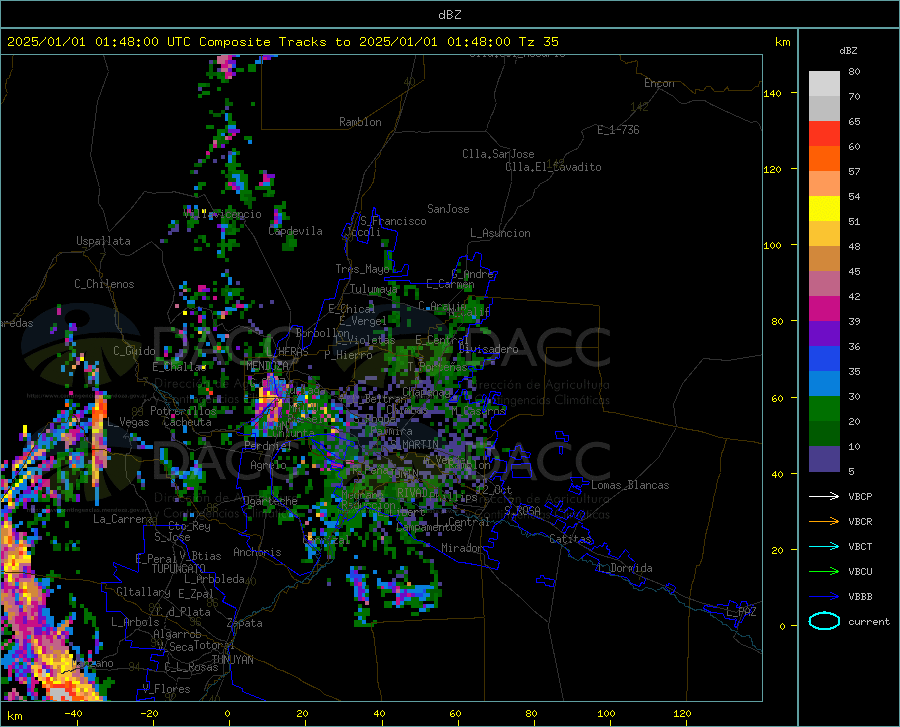Screen dimensions: 900x727
Task: Click the E_1-736 map label
Action: coord(618,130)
